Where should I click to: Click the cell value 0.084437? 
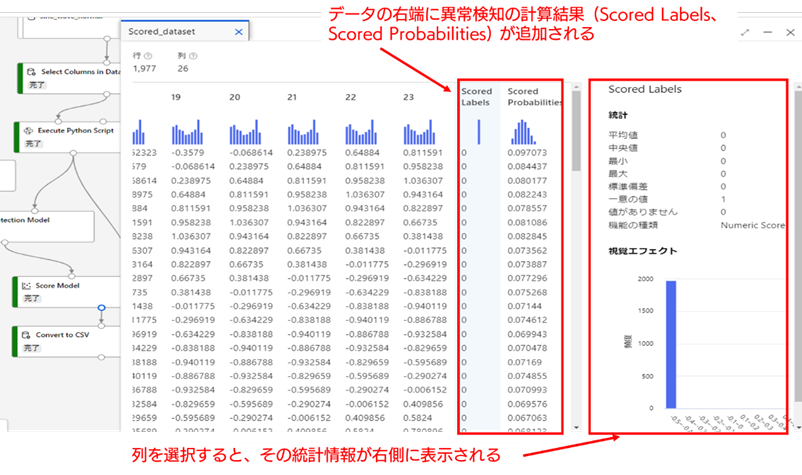click(527, 167)
